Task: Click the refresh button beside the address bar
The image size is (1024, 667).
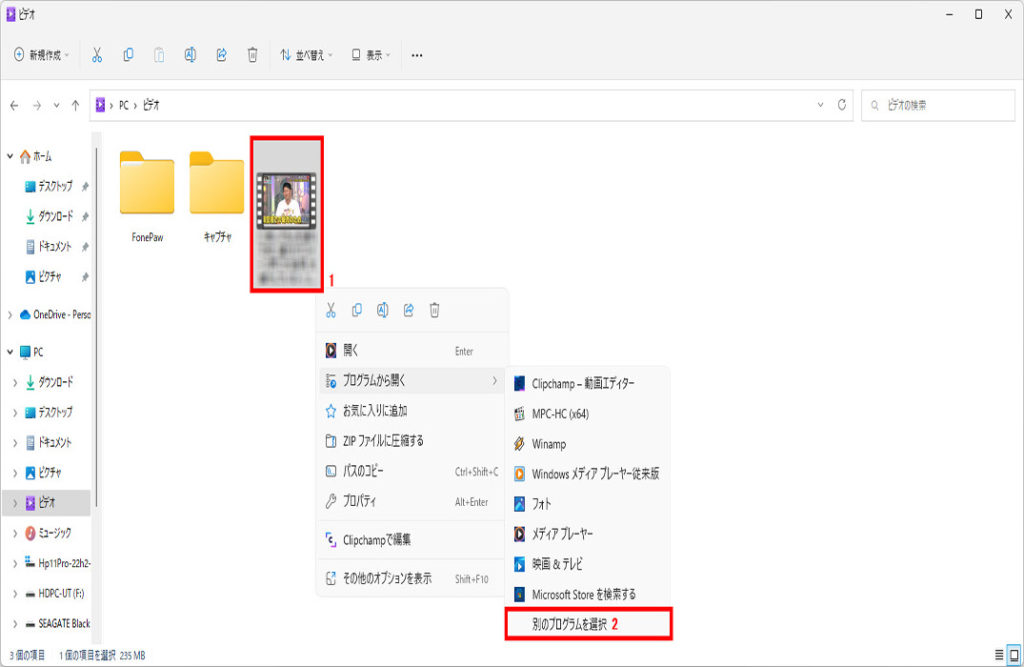Action: click(842, 105)
